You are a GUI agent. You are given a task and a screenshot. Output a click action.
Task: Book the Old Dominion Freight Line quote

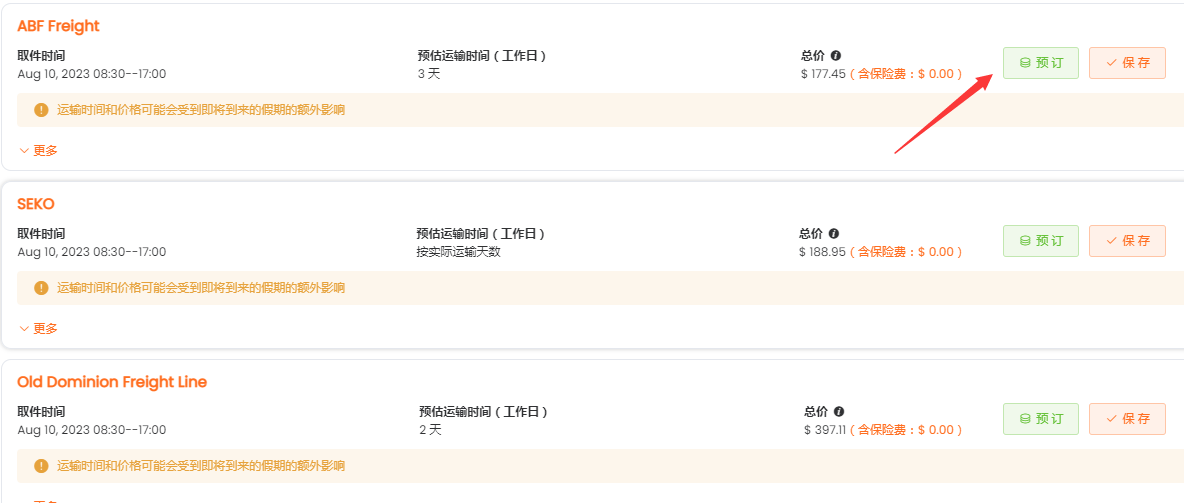(x=1040, y=419)
